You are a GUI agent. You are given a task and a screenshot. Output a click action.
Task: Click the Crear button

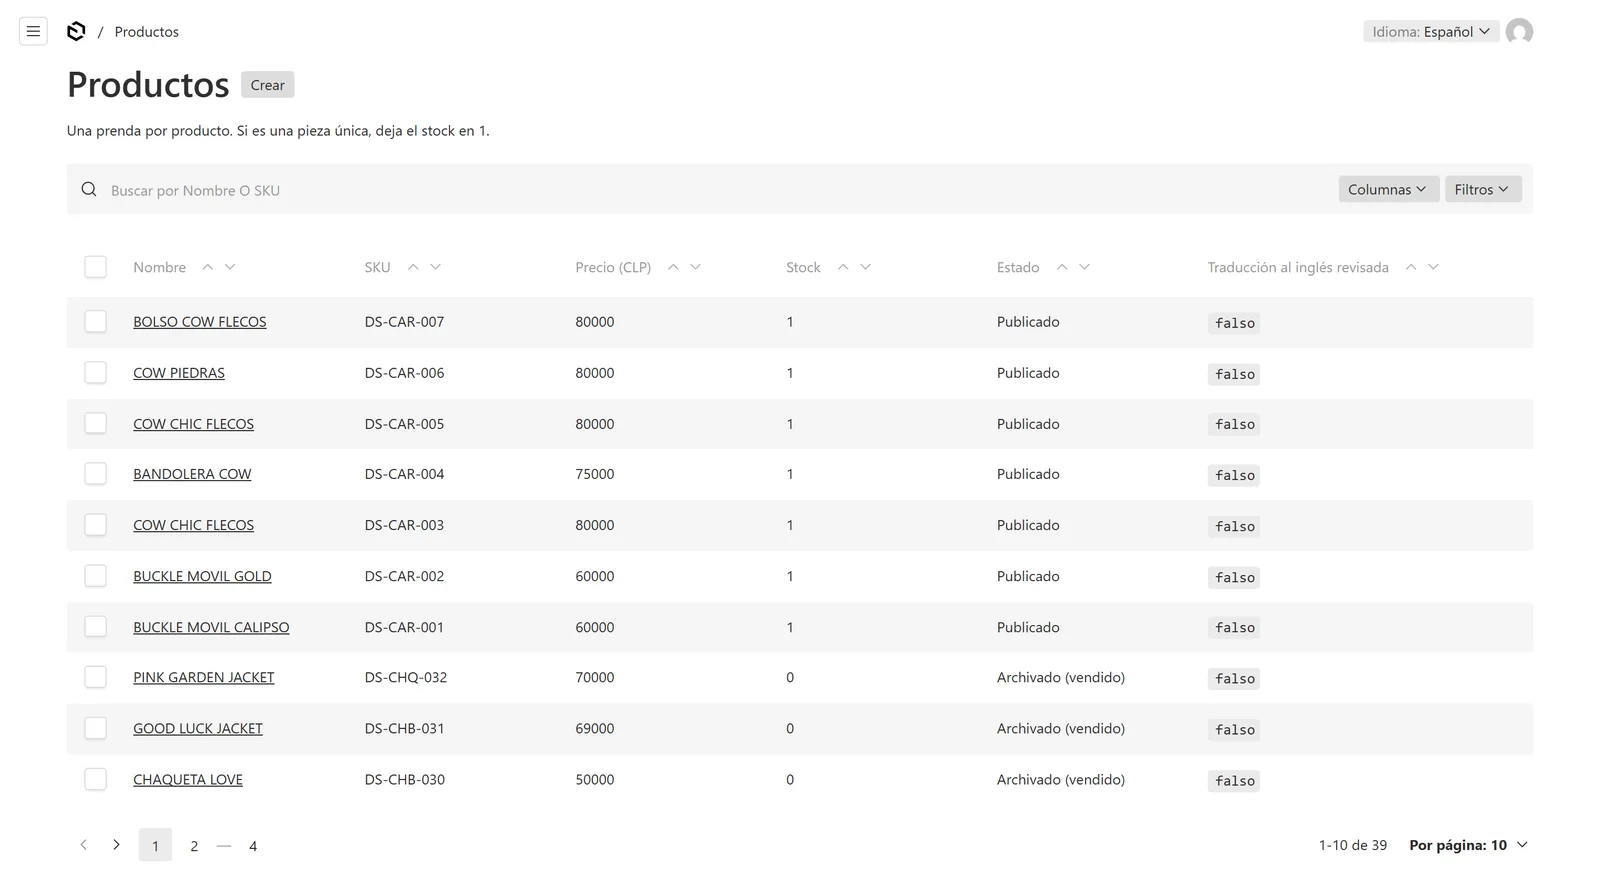267,85
